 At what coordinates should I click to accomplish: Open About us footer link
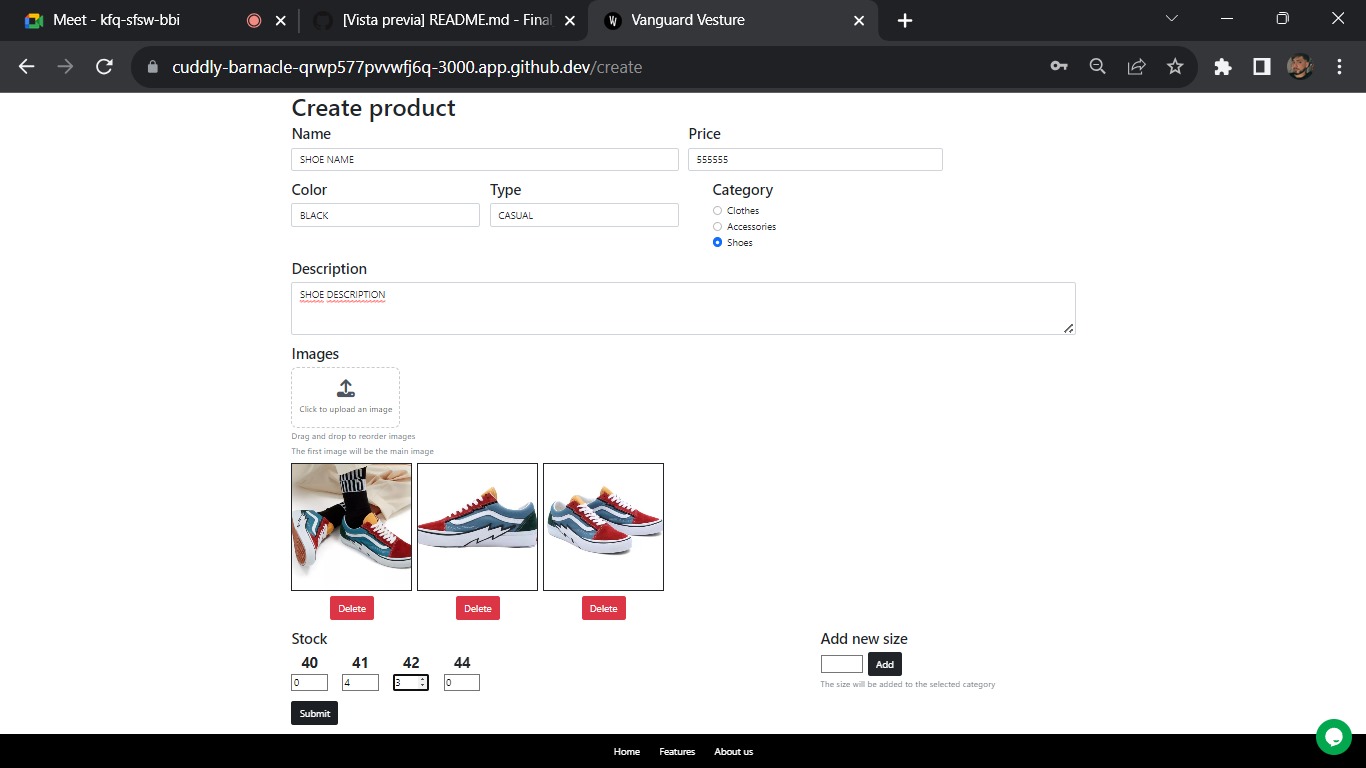[734, 752]
